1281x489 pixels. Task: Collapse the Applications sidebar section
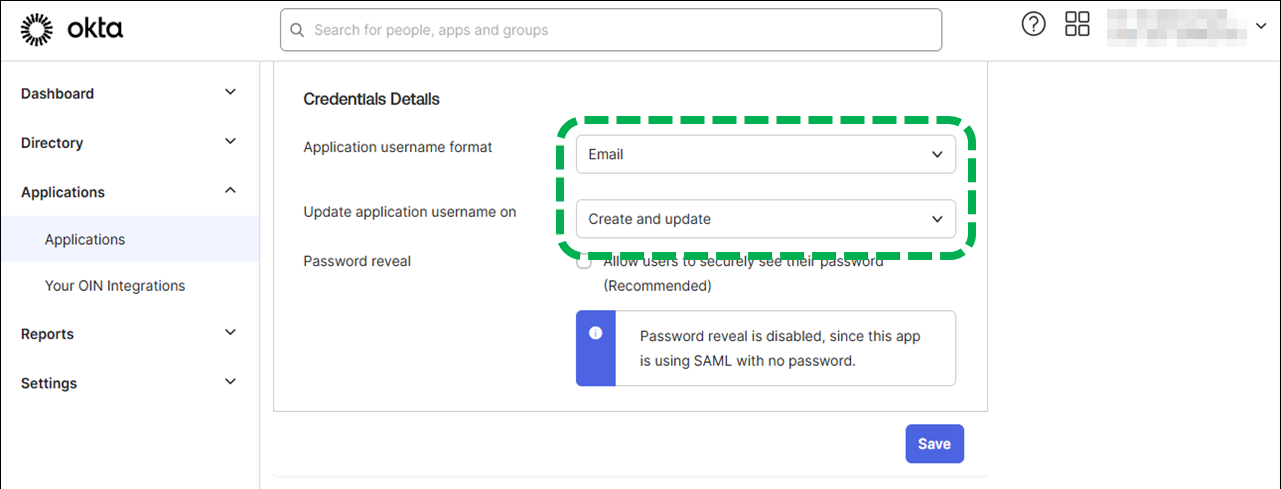(x=230, y=191)
